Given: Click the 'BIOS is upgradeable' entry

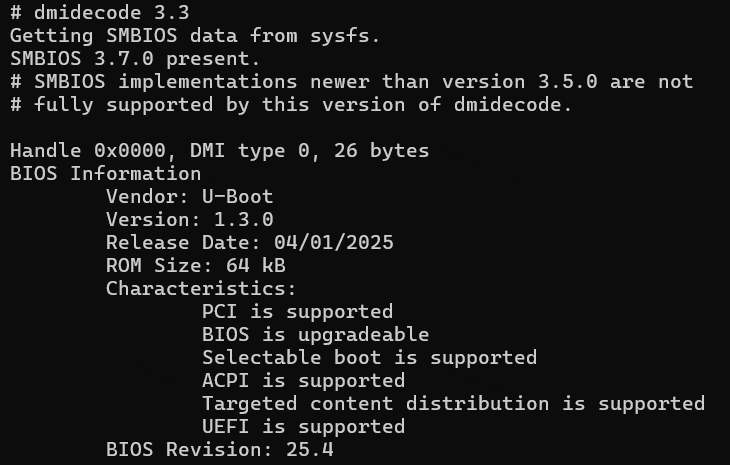Looking at the screenshot, I should pos(315,335).
